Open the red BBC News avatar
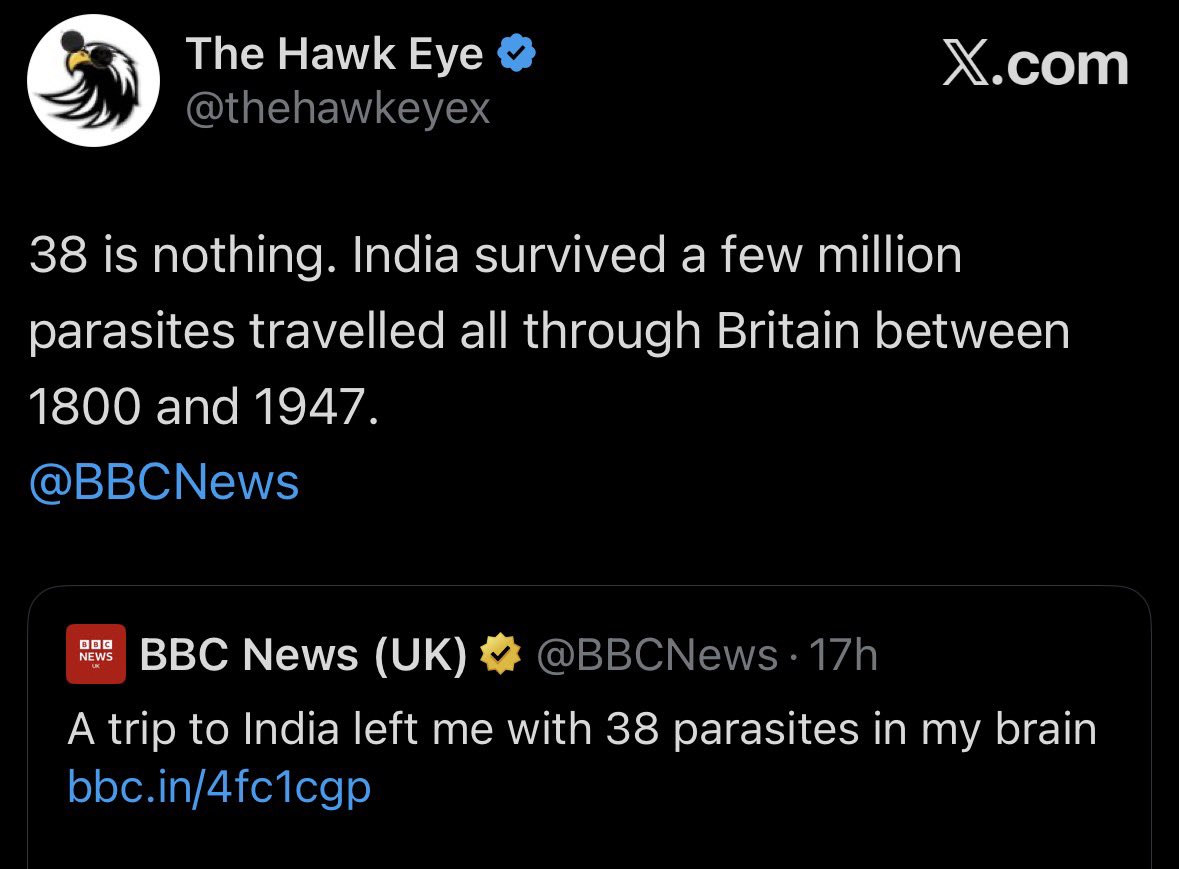This screenshot has width=1179, height=869. (95, 653)
